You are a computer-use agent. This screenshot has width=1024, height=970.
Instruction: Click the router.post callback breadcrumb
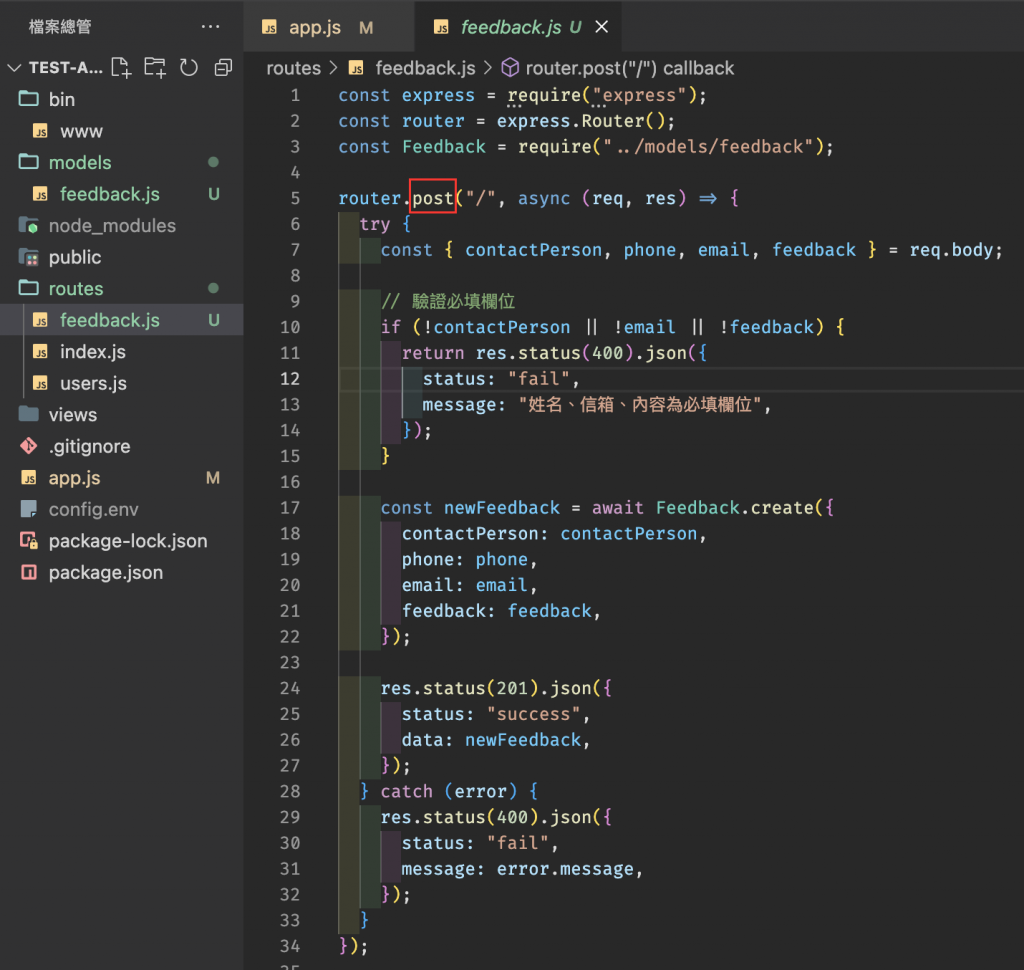click(x=629, y=68)
